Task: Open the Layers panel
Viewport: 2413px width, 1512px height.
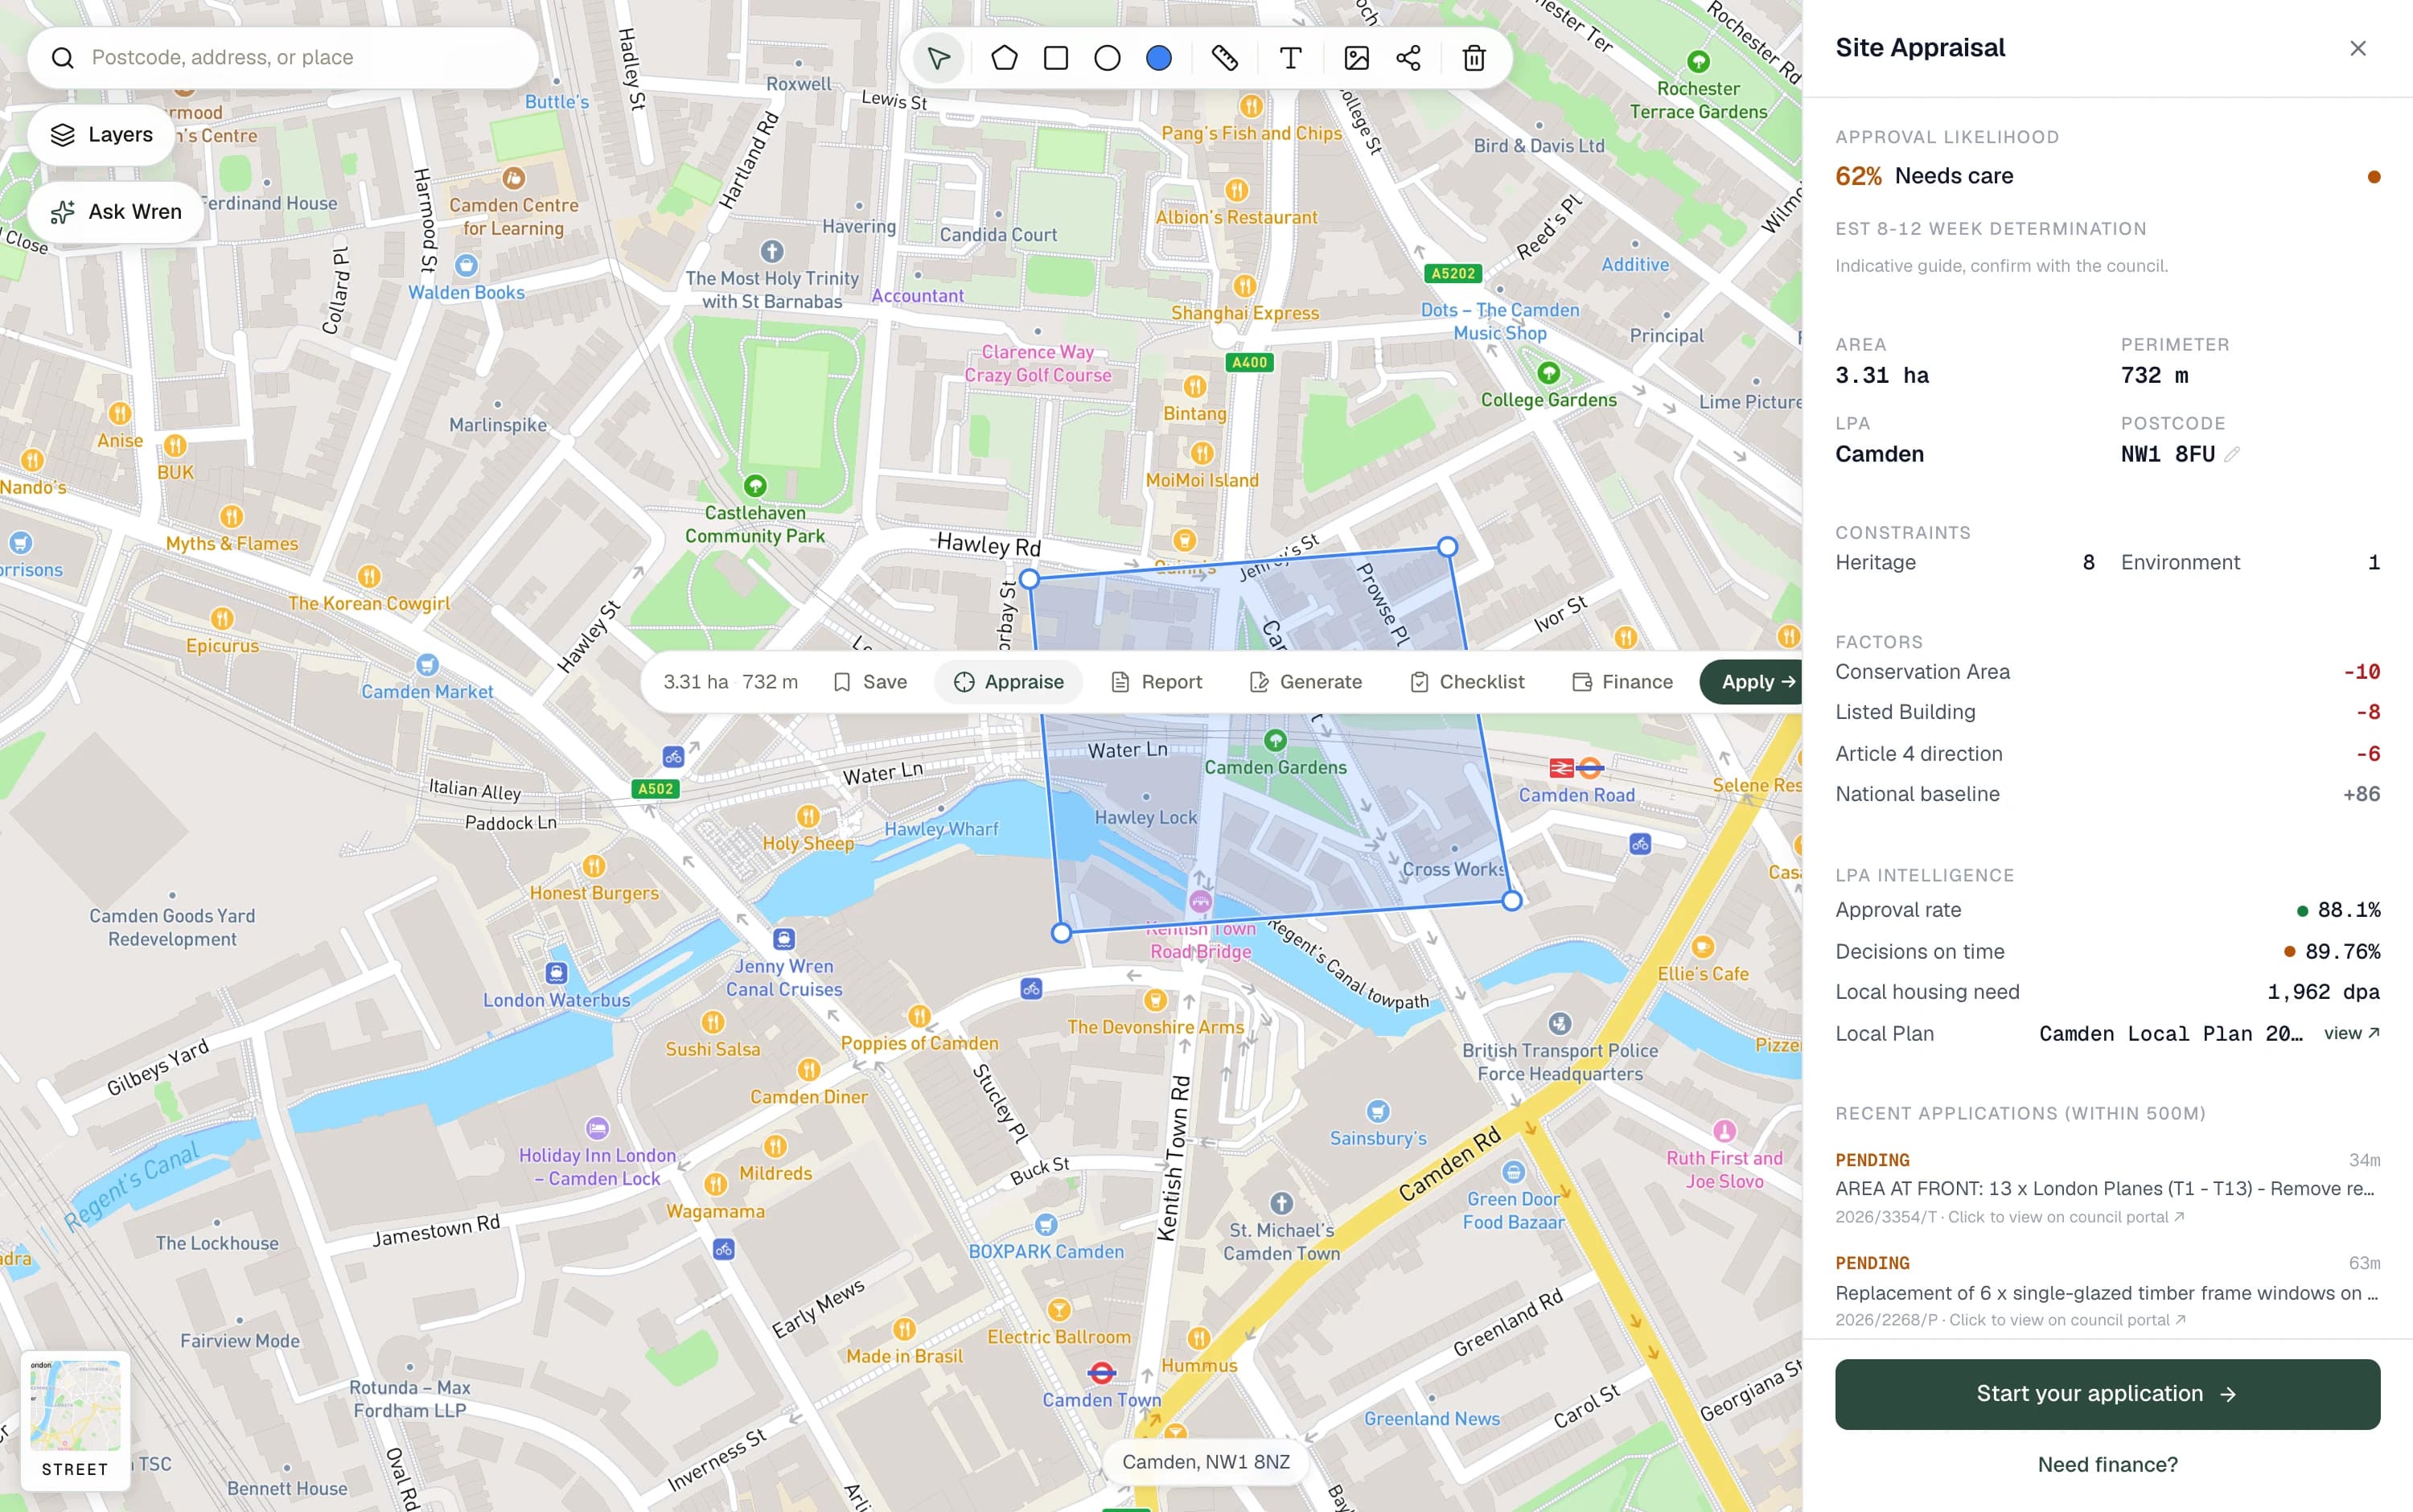Action: (101, 135)
